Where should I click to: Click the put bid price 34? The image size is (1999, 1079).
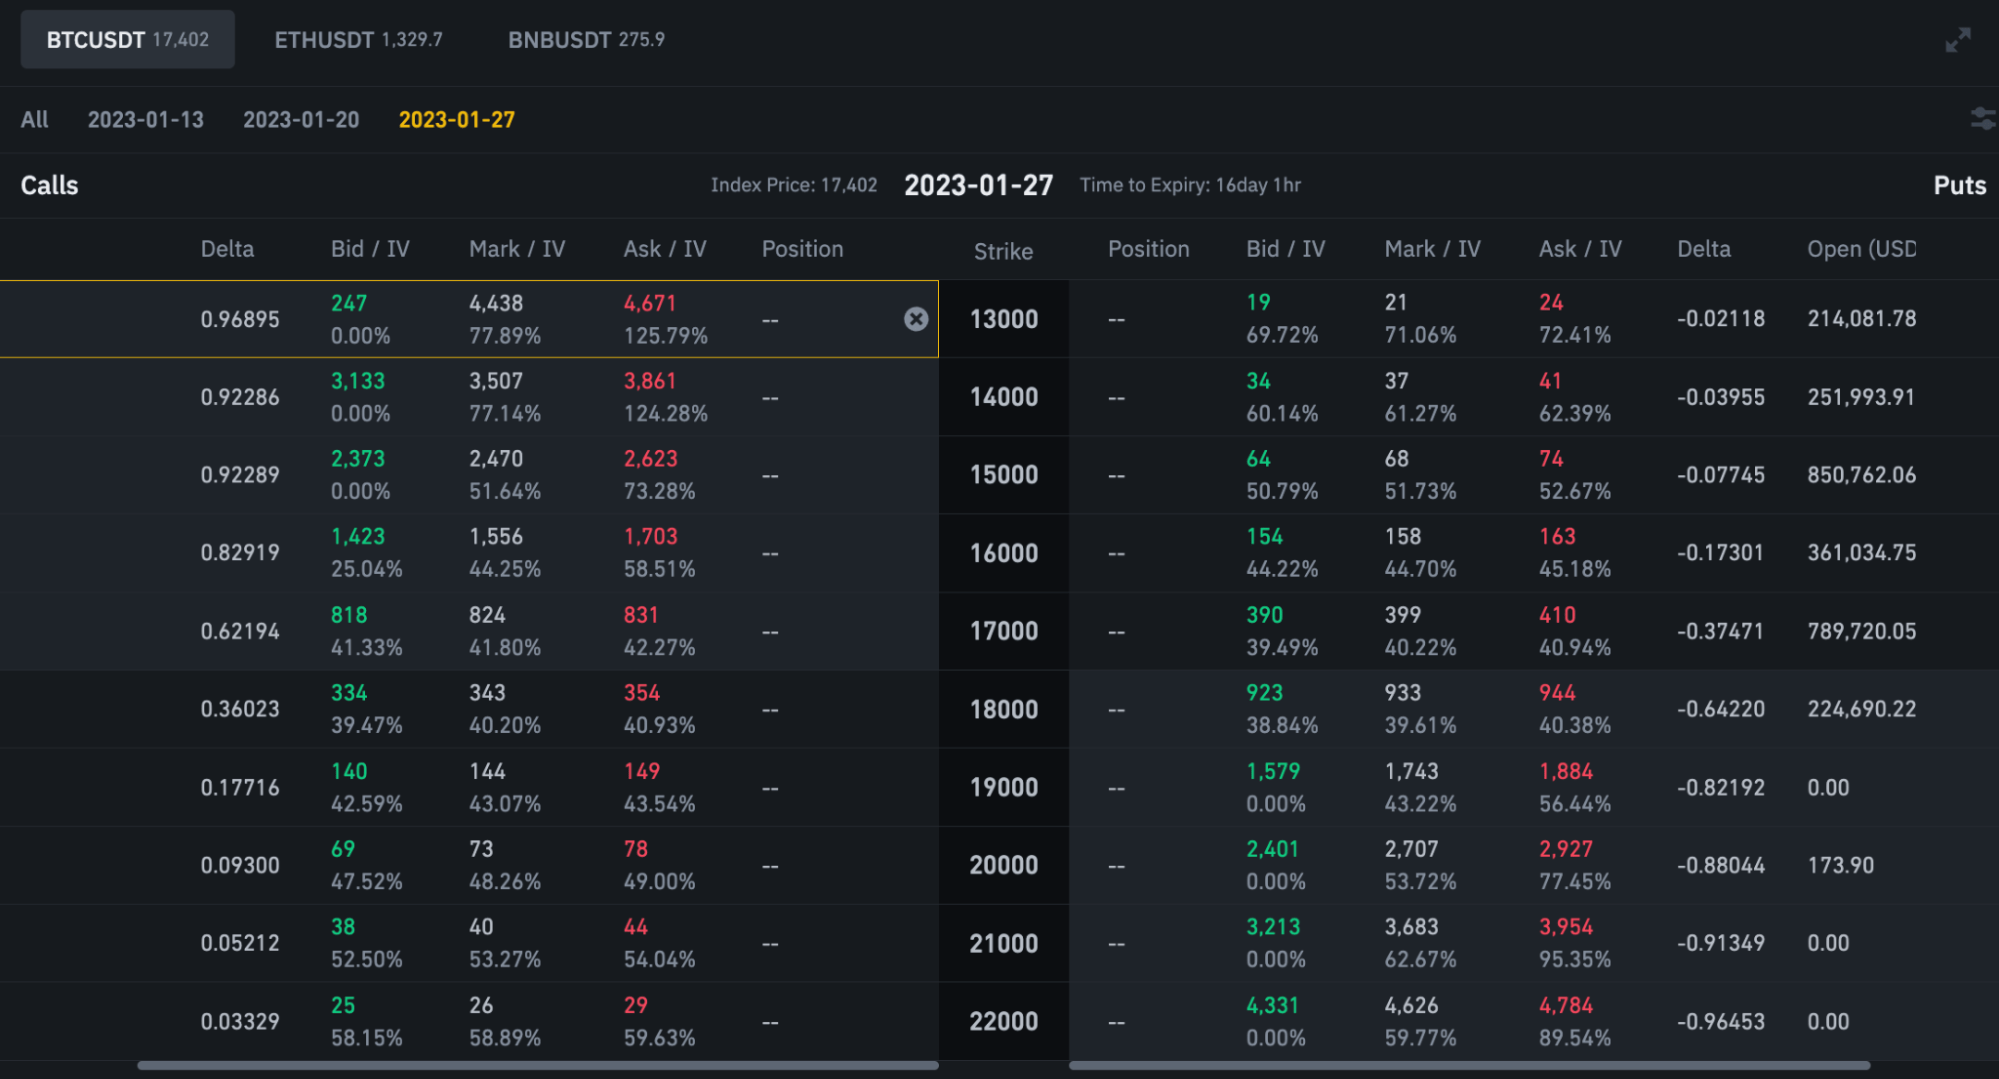tap(1258, 381)
